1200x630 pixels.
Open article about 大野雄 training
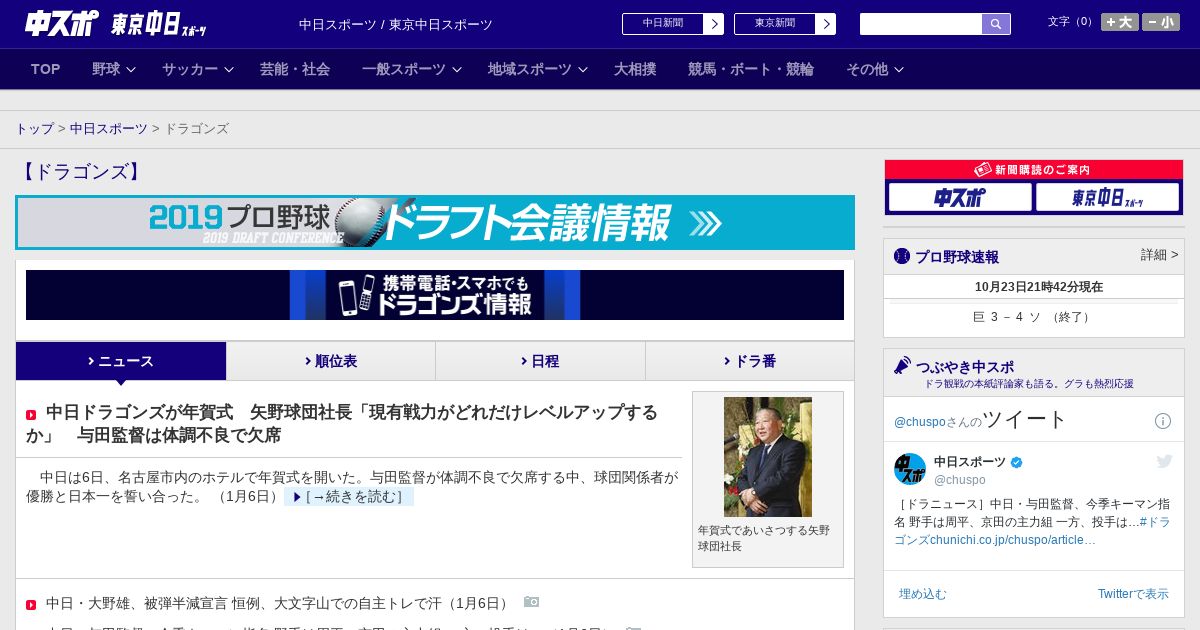(278, 603)
